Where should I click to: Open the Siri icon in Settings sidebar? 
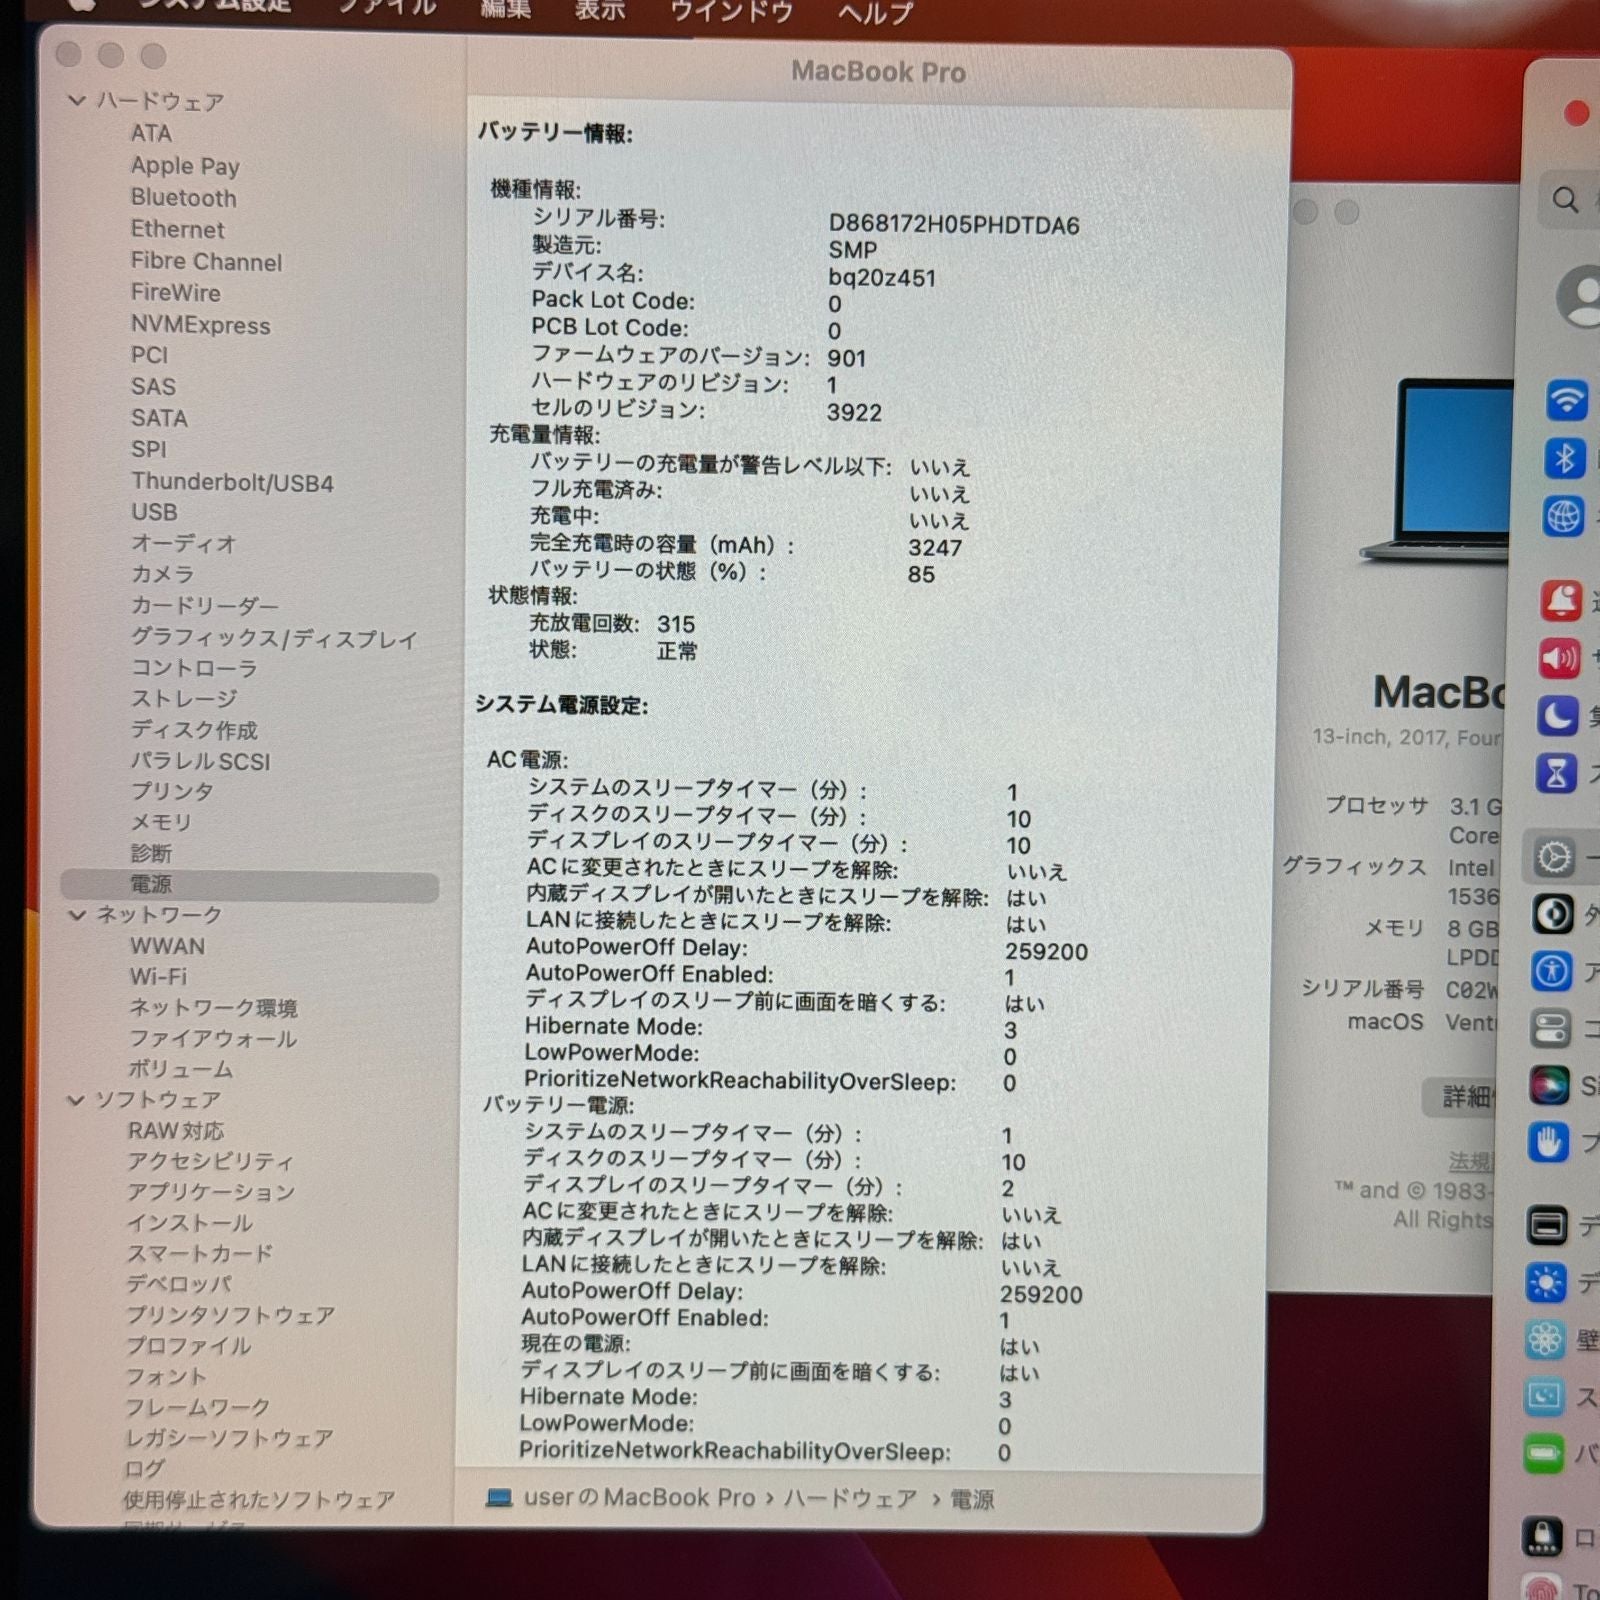1550,1085
